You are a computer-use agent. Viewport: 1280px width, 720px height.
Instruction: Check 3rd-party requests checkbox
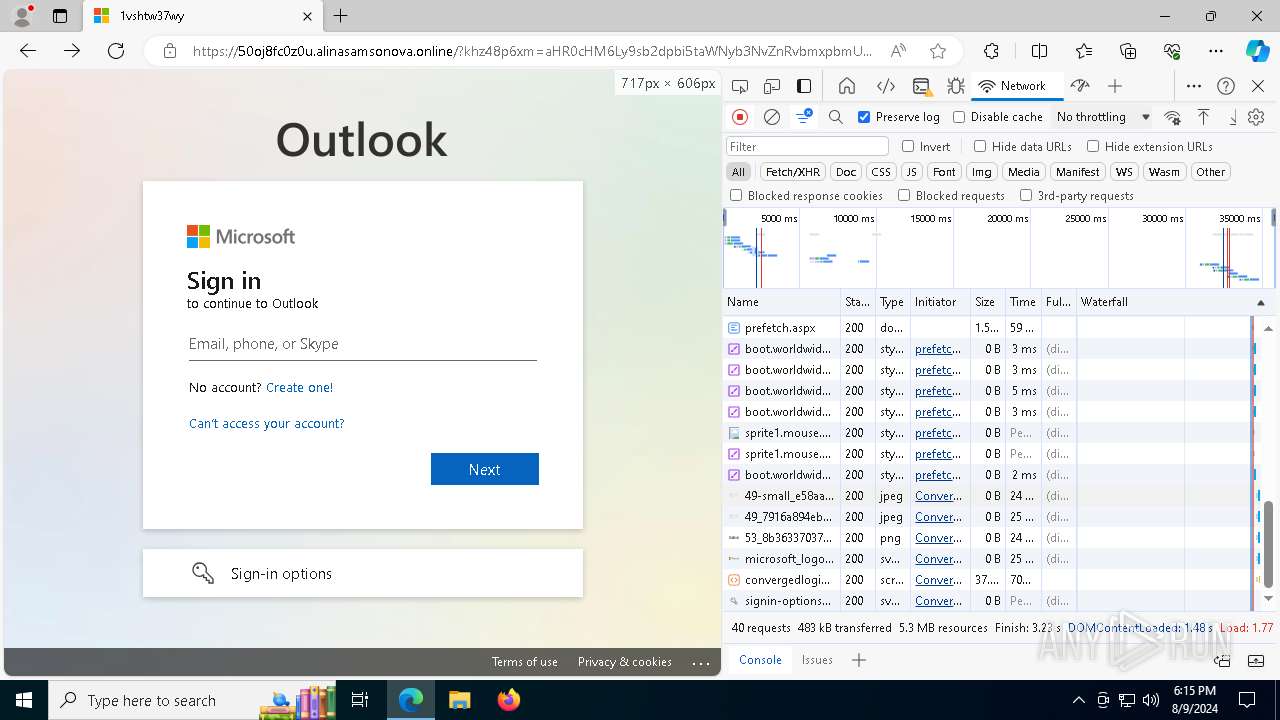[1026, 196]
